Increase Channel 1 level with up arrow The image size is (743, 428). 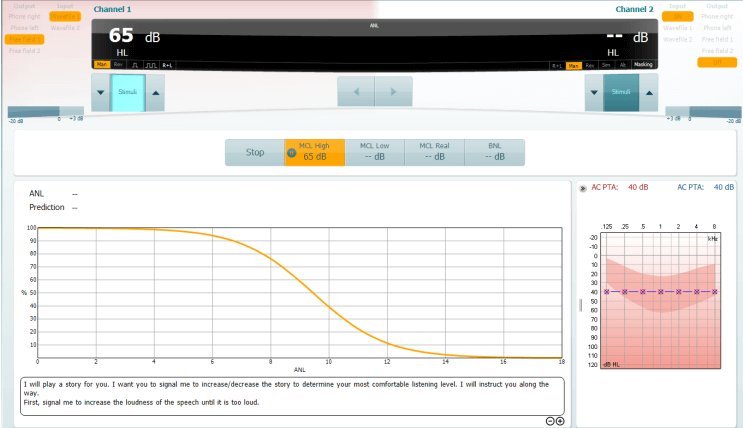pos(155,93)
